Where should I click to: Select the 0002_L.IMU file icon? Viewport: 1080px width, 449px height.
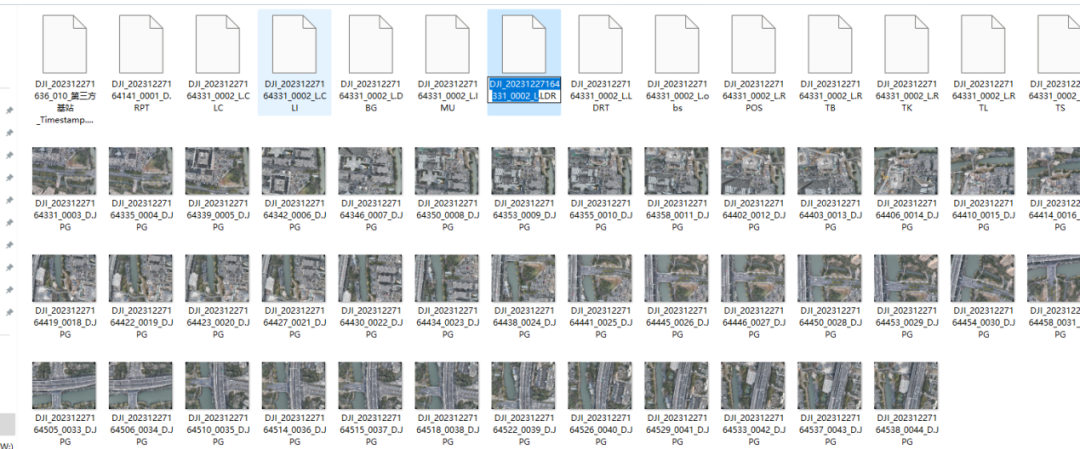click(448, 44)
